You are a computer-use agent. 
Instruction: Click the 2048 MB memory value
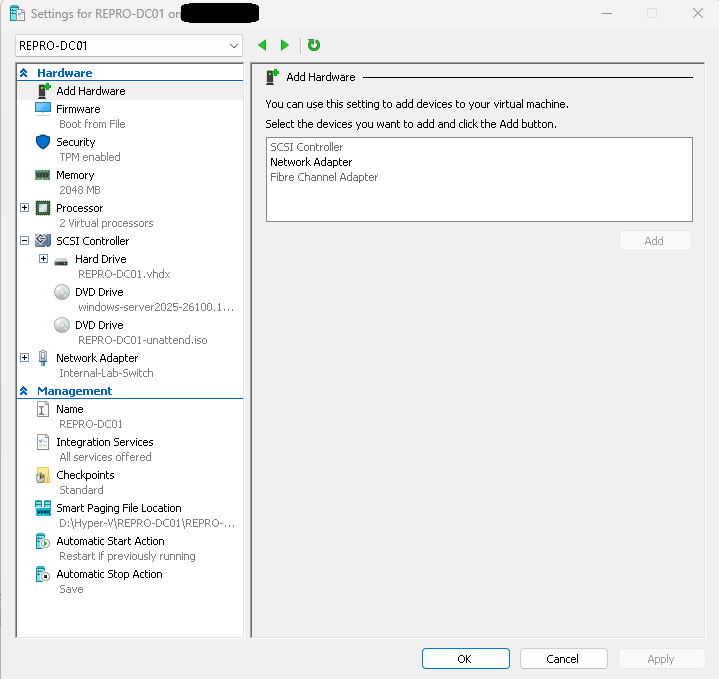(x=80, y=190)
